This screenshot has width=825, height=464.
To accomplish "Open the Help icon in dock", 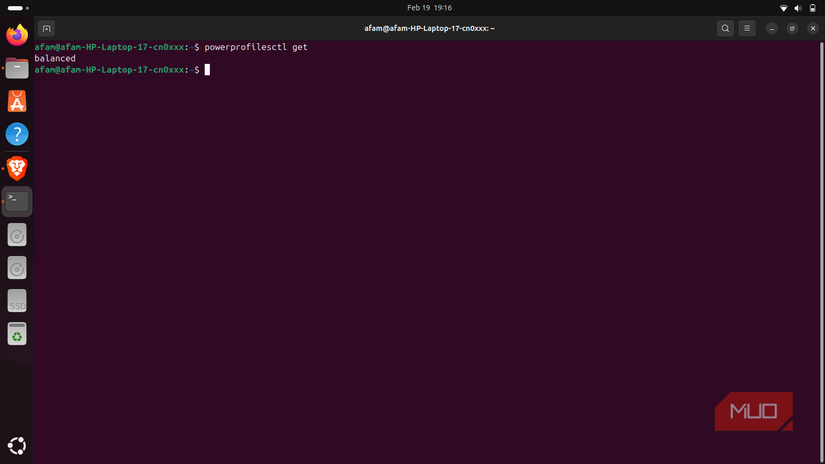I will pos(17,134).
